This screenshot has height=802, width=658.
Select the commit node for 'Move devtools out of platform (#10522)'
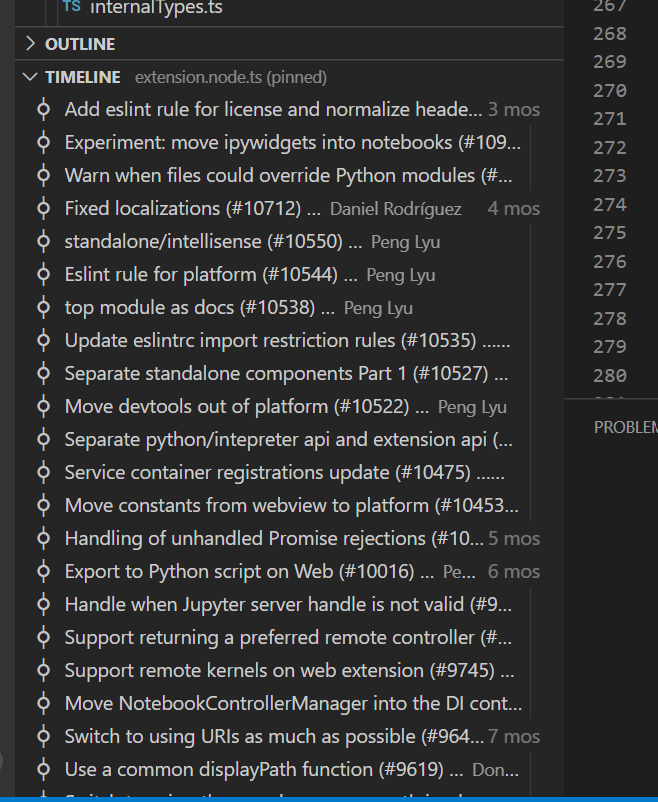pos(42,406)
